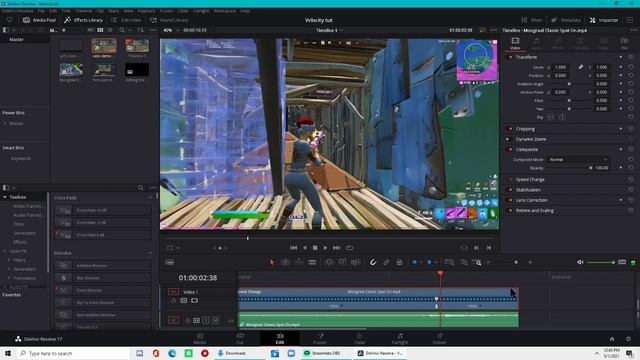Screen dimensions: 640x360
Task: Toggle the Stabilization enable dot
Action: pos(510,190)
